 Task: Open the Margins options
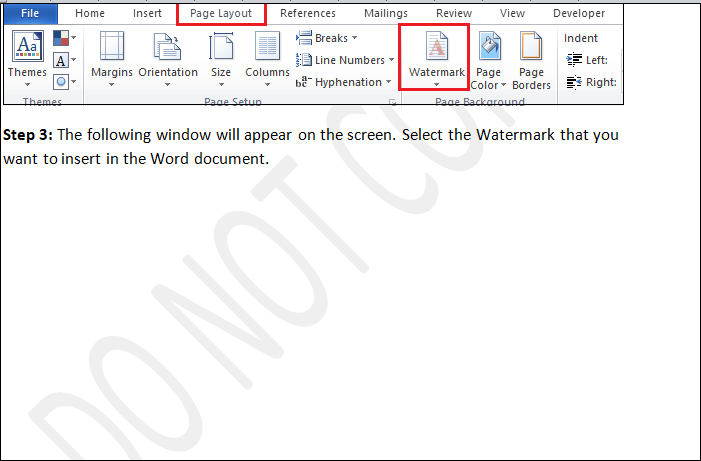111,58
